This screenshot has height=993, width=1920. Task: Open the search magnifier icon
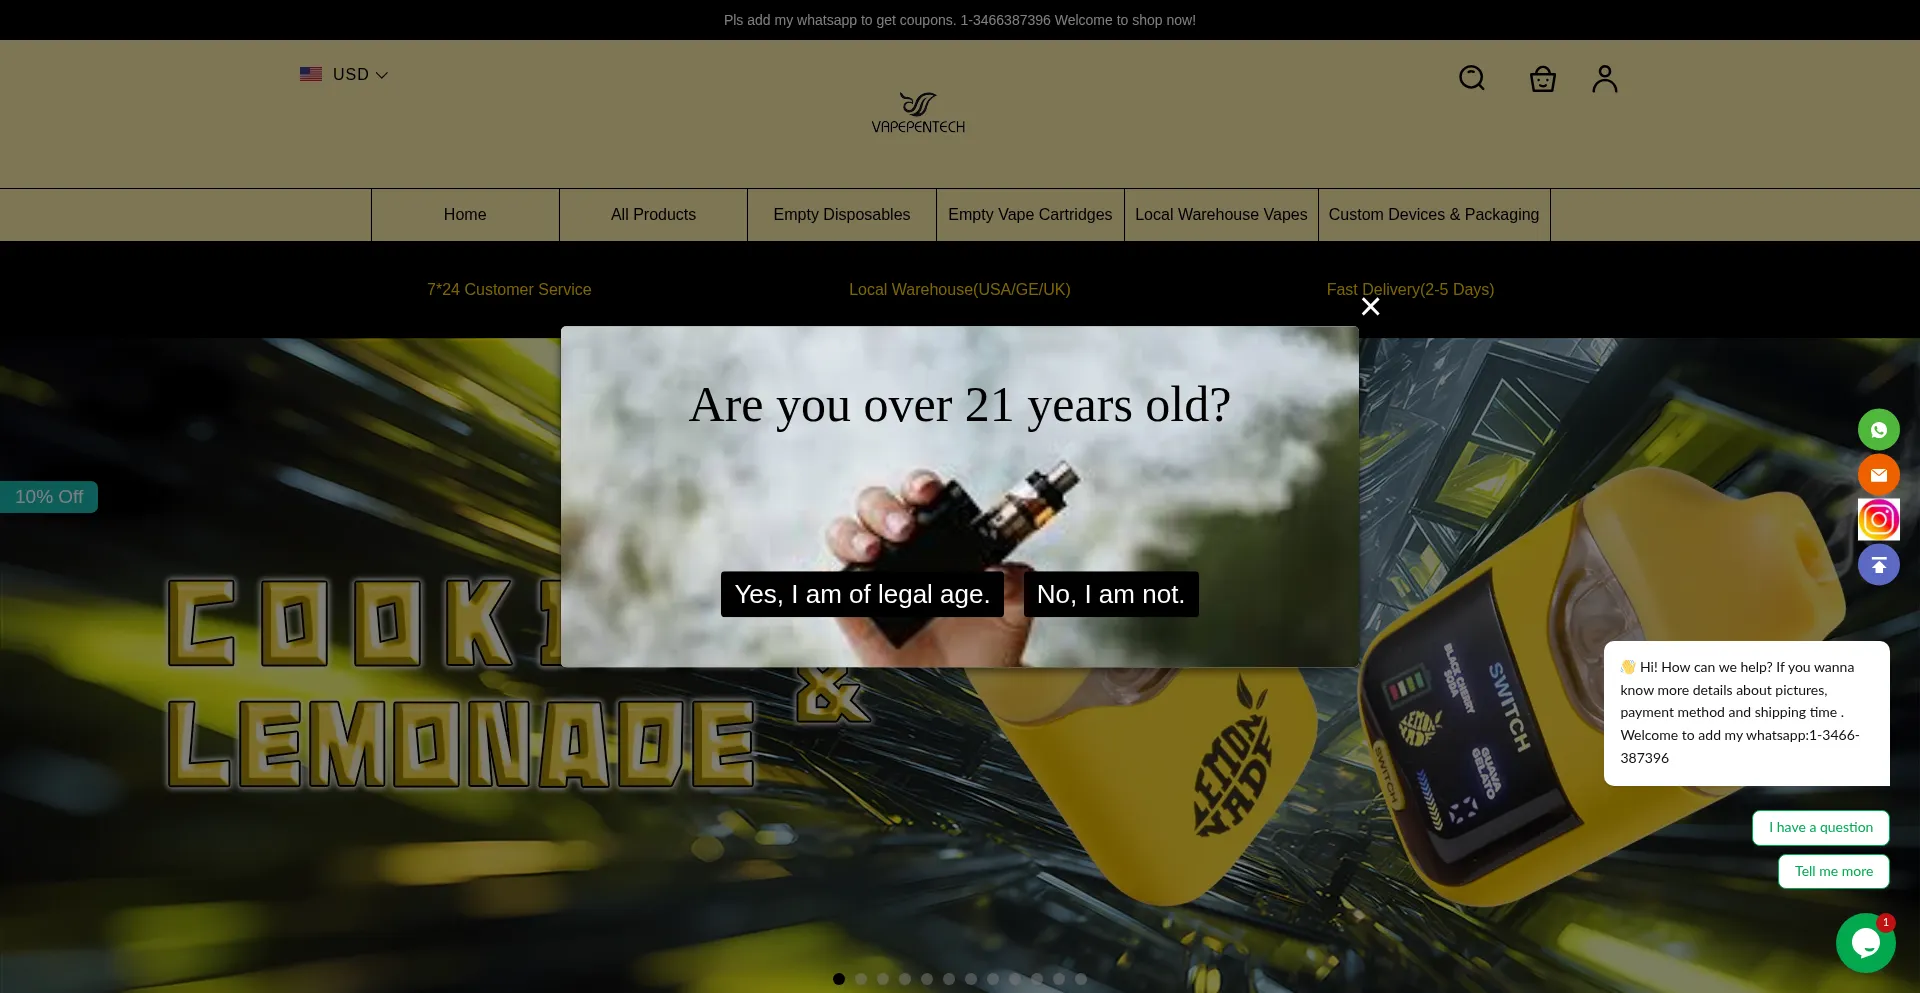click(1471, 78)
